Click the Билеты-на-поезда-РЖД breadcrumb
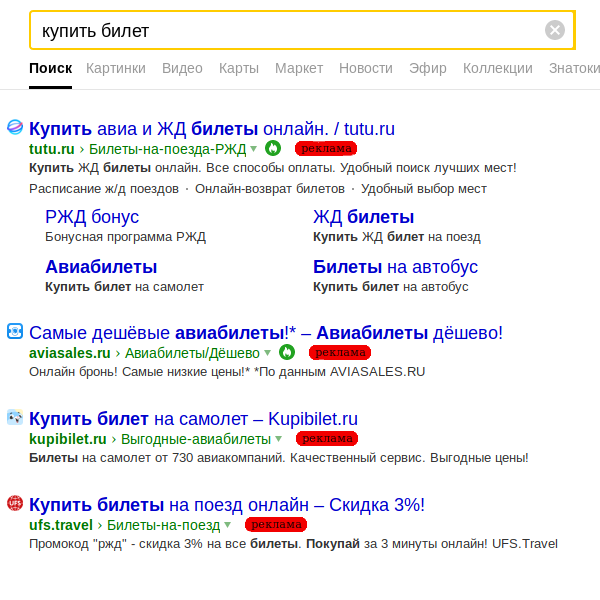 click(168, 149)
